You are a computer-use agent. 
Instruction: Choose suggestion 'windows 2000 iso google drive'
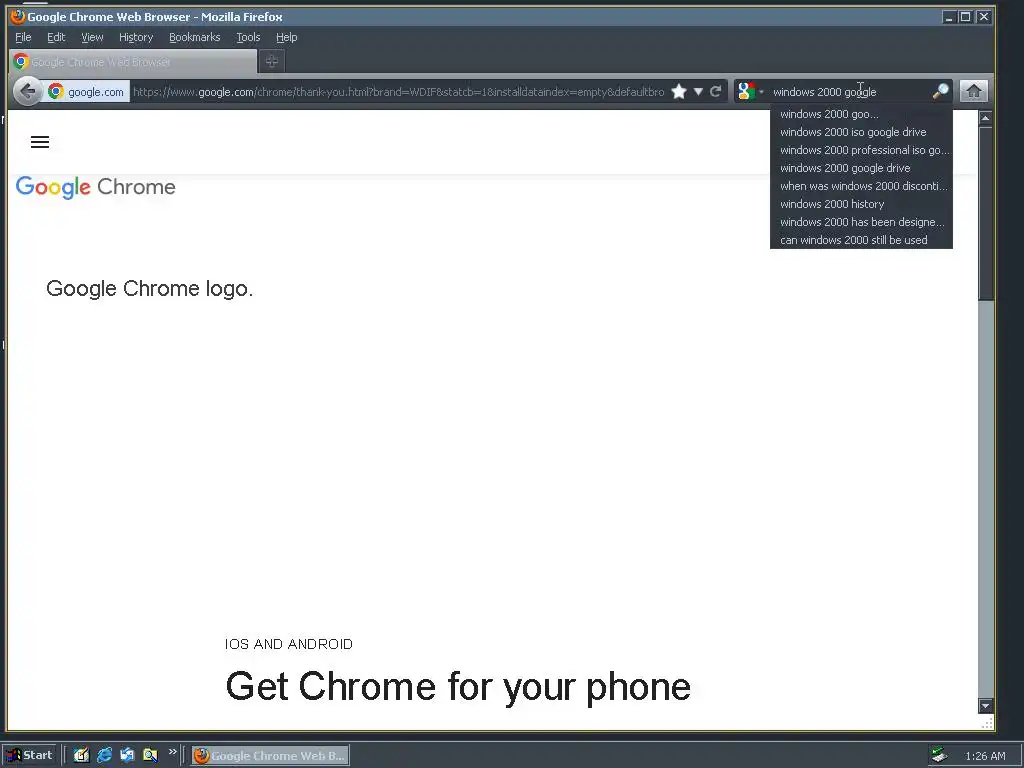(x=861, y=132)
